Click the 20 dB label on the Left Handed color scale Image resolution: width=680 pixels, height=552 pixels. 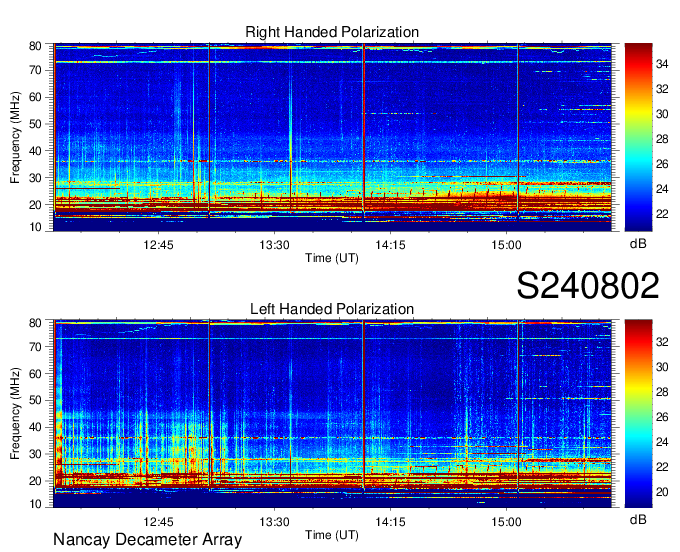662,492
